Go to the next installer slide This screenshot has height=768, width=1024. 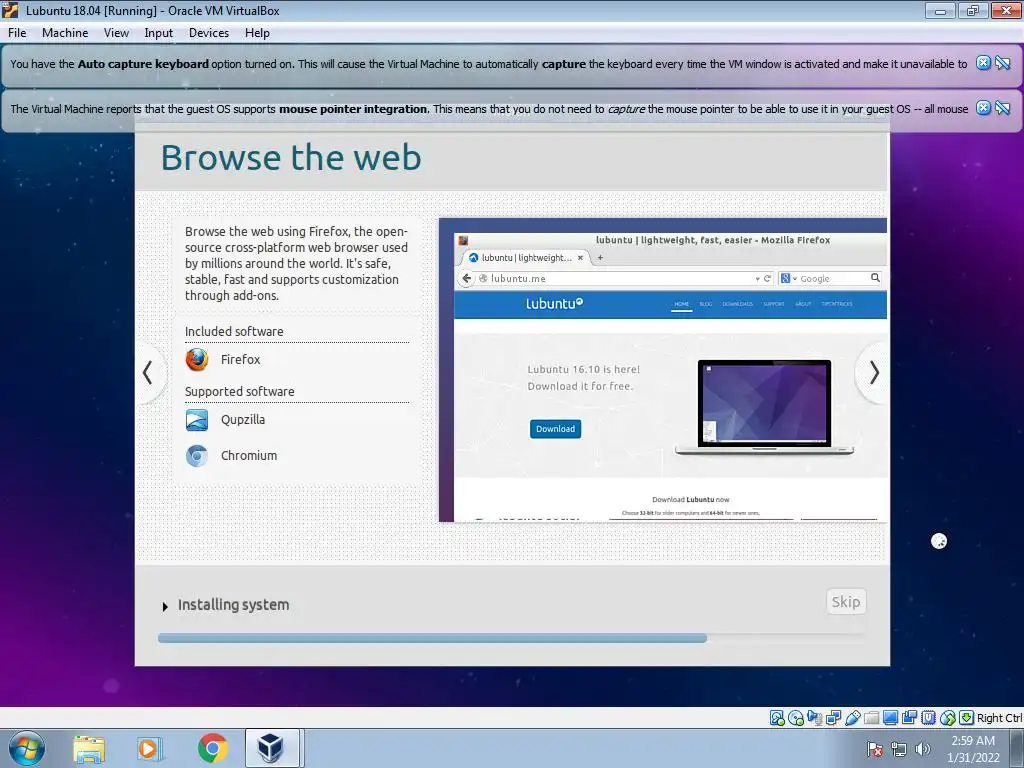pos(873,373)
